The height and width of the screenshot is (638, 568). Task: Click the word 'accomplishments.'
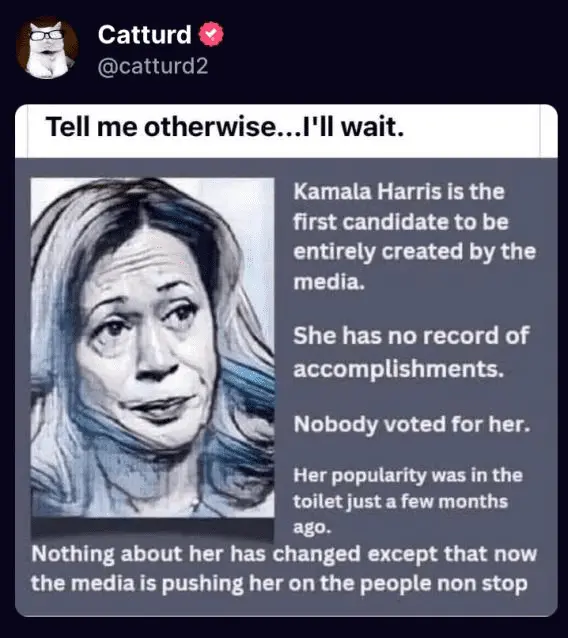[399, 369]
